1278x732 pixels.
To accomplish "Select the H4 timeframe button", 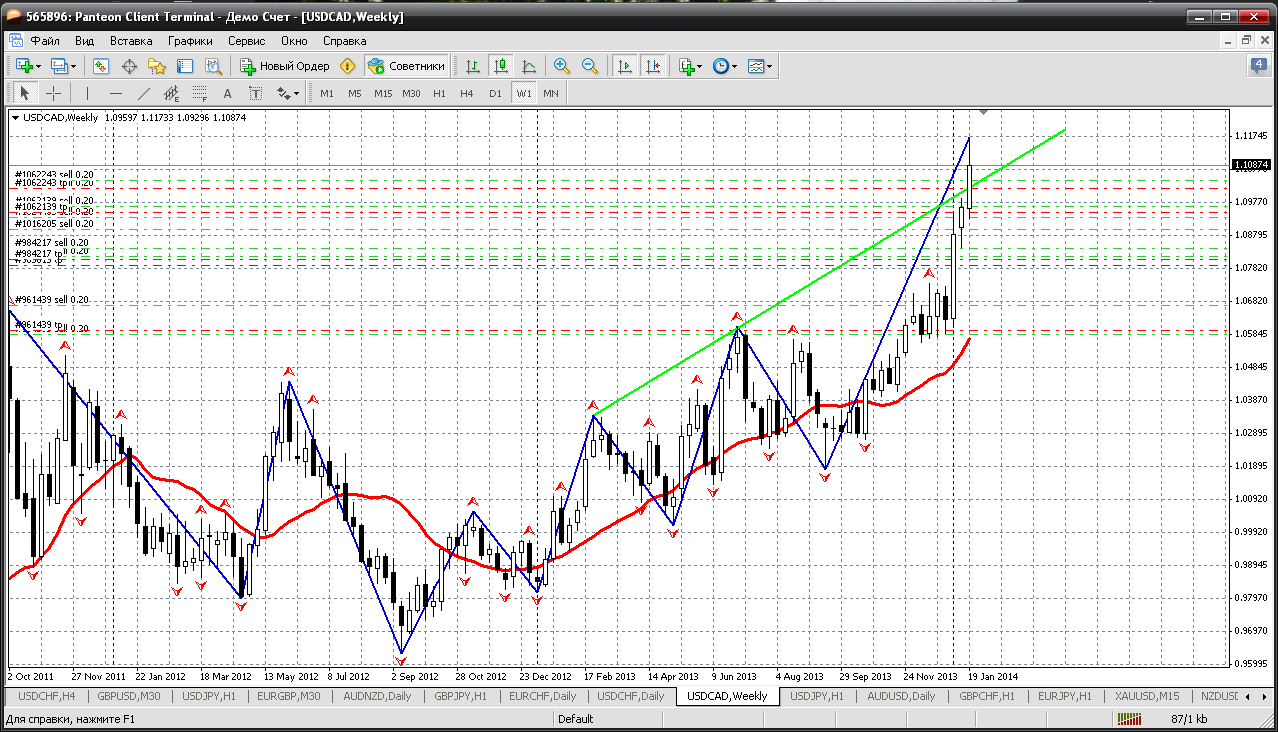I will coord(466,93).
